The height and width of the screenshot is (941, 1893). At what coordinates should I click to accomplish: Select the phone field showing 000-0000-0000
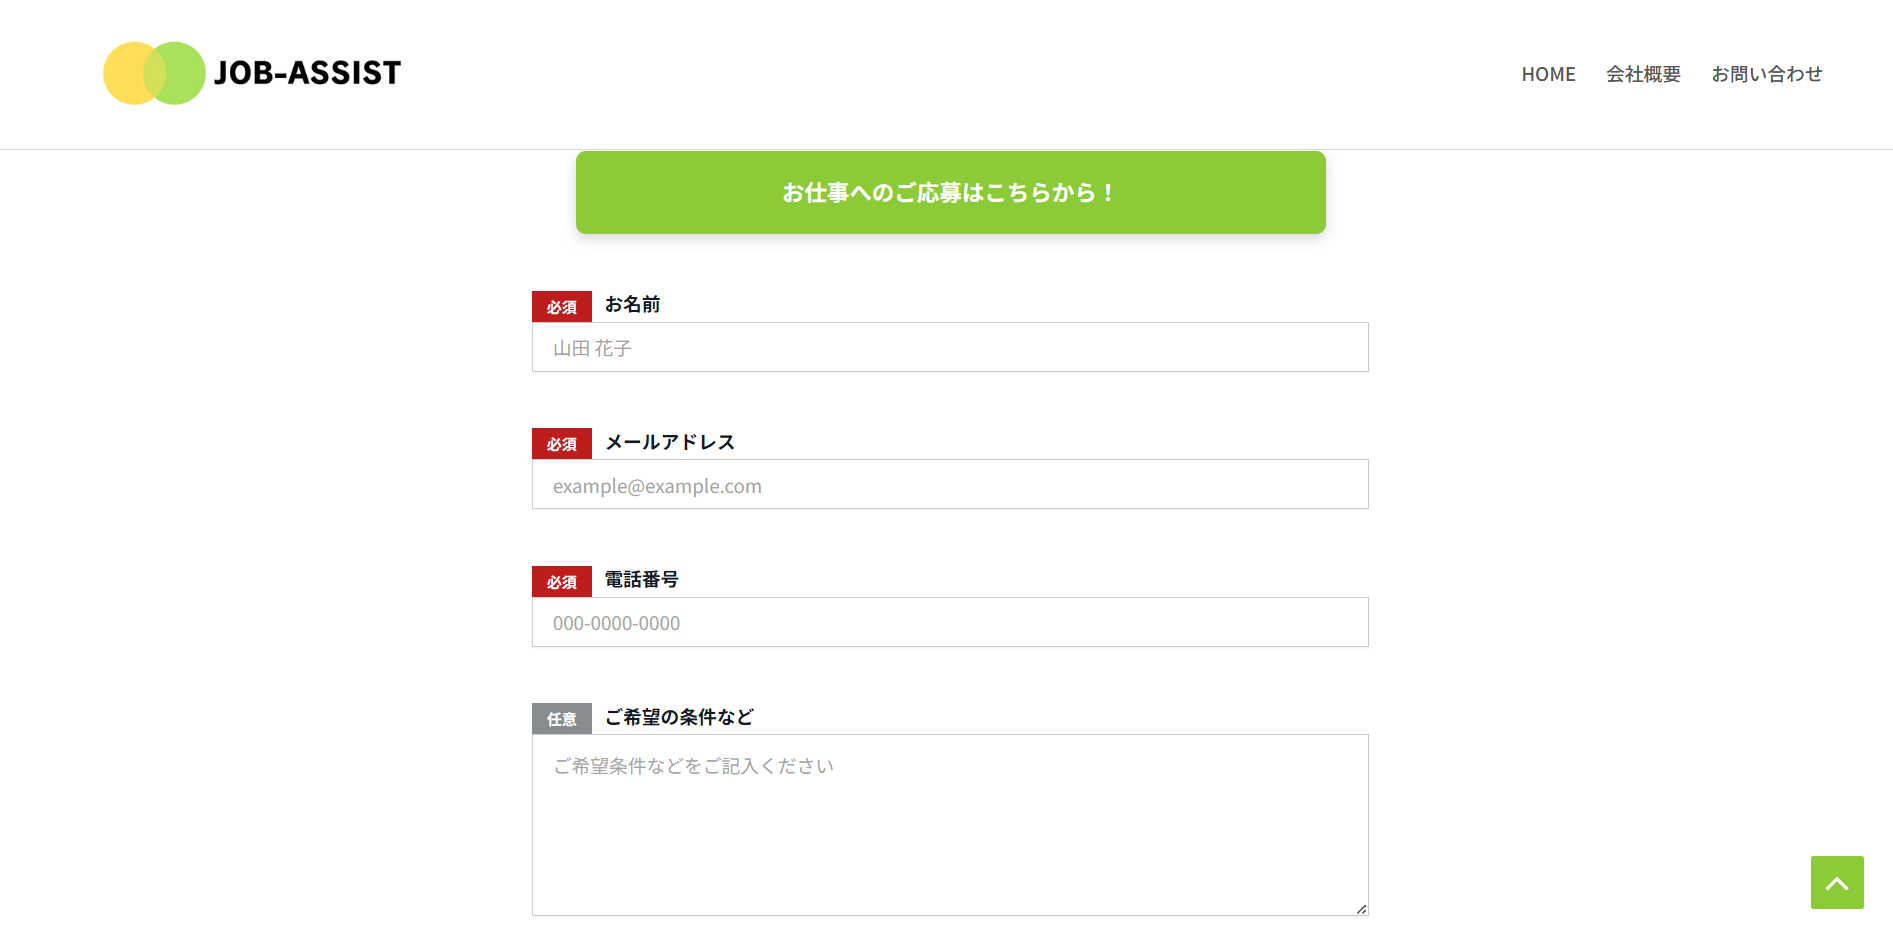(x=950, y=622)
